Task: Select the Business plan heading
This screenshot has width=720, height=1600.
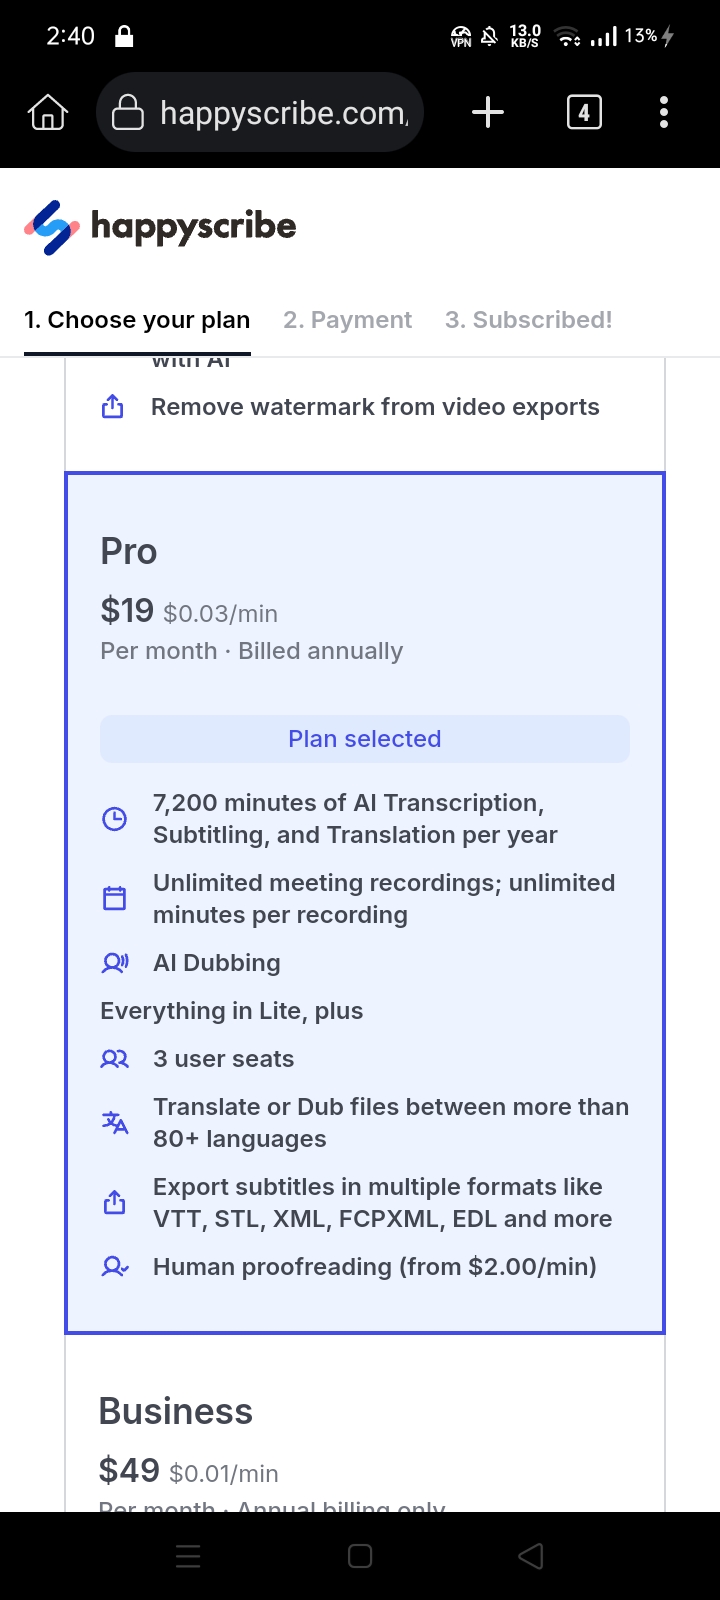Action: [x=176, y=1411]
